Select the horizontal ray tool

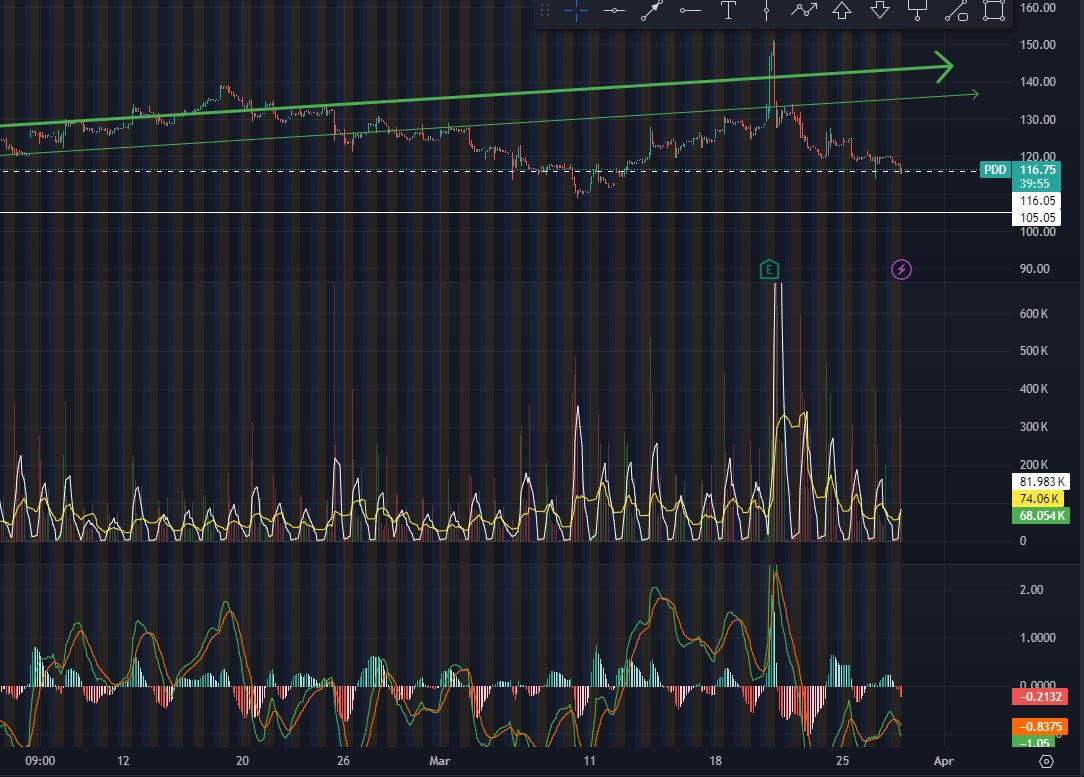(x=690, y=10)
